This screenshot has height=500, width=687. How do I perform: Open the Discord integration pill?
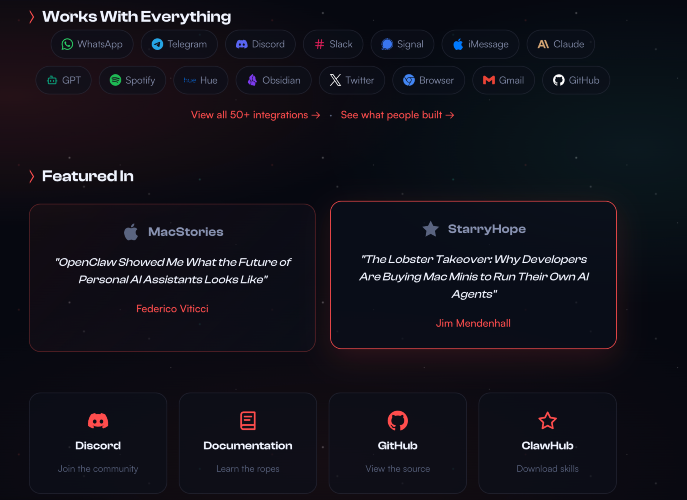point(260,44)
